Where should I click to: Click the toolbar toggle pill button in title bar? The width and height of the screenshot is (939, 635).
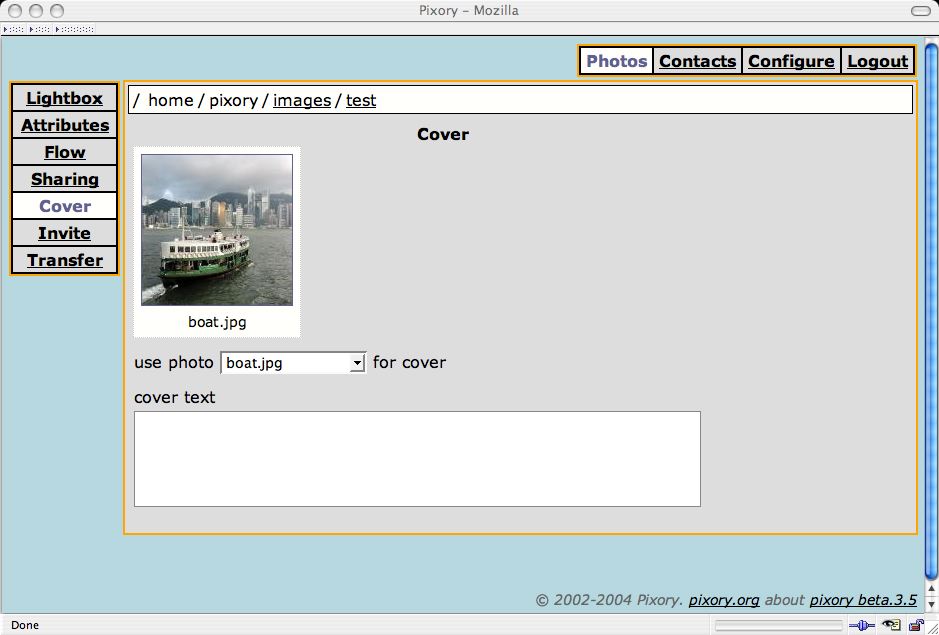pos(920,11)
